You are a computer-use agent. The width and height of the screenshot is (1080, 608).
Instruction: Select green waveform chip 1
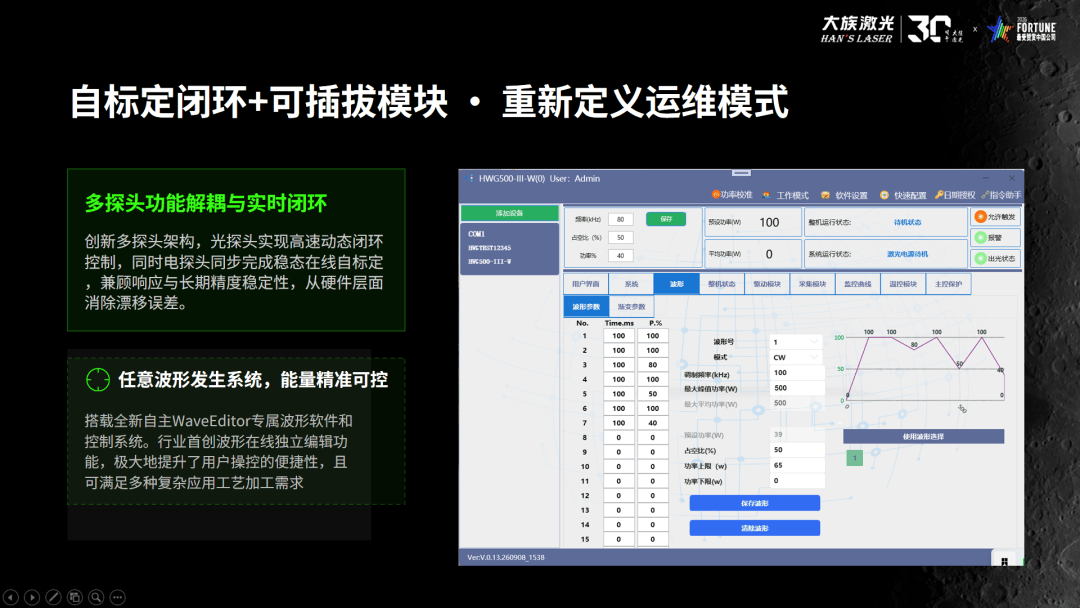855,457
